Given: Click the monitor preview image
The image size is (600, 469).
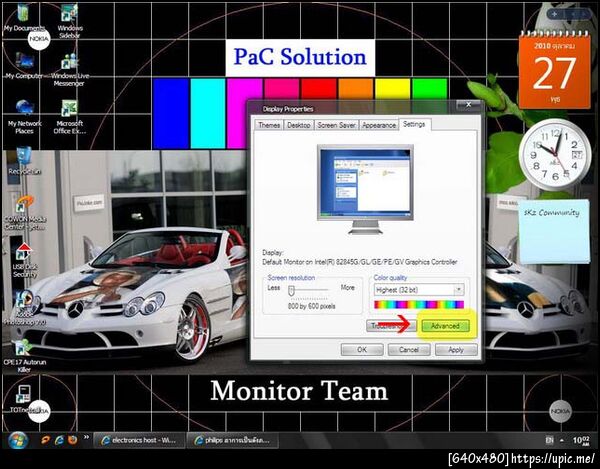Looking at the screenshot, I should click(365, 189).
